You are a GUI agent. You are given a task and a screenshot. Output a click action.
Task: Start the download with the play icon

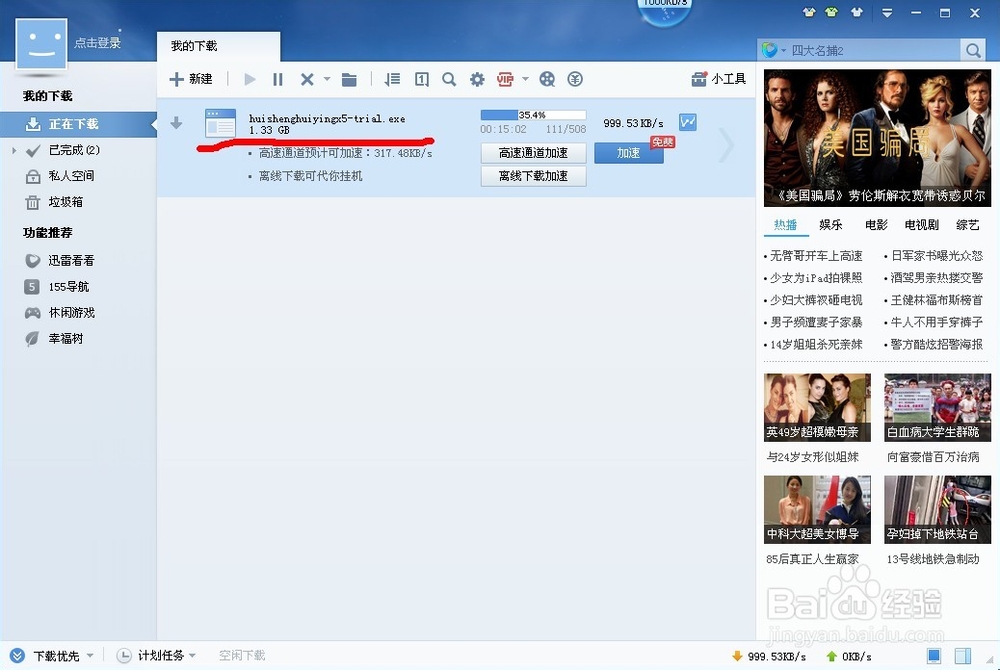pos(250,79)
